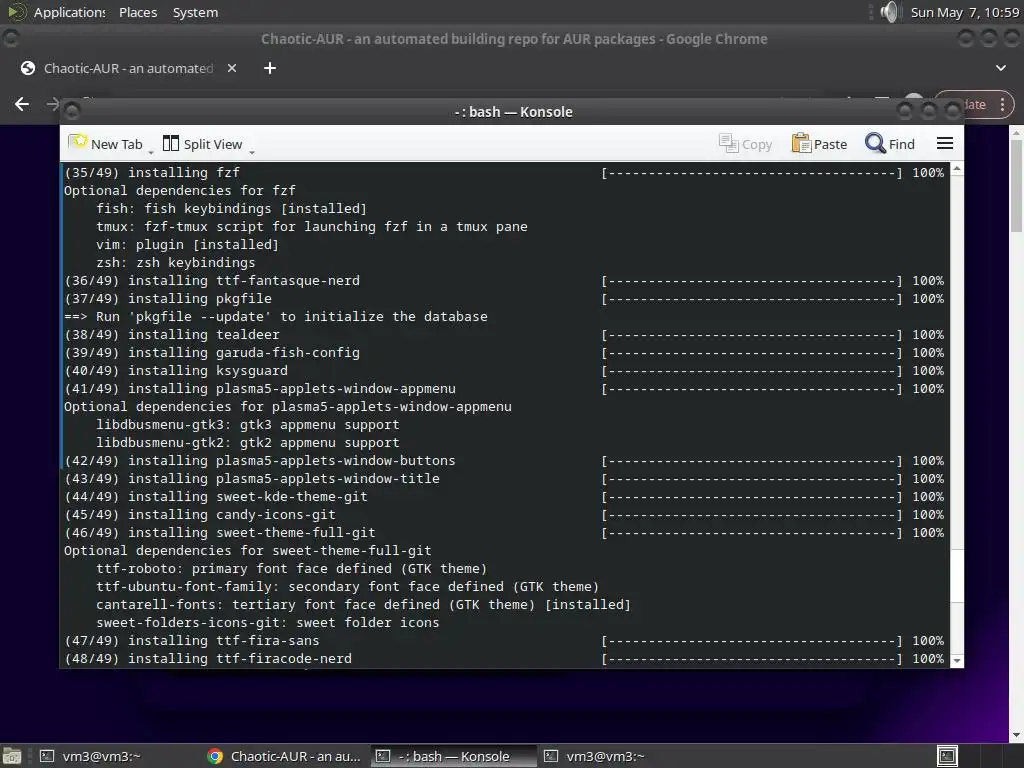1024x768 pixels.
Task: Click the '(35/49) installing fzf' line
Action: [x=152, y=172]
